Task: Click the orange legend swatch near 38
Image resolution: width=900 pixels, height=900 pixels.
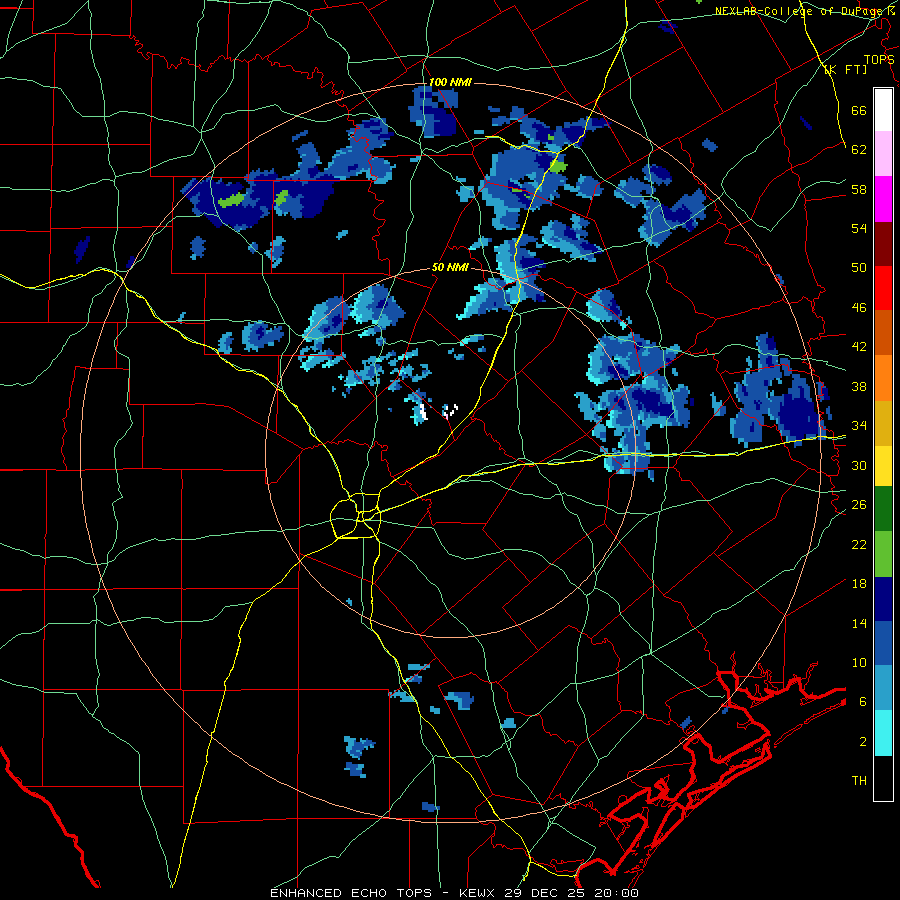Action: (883, 377)
